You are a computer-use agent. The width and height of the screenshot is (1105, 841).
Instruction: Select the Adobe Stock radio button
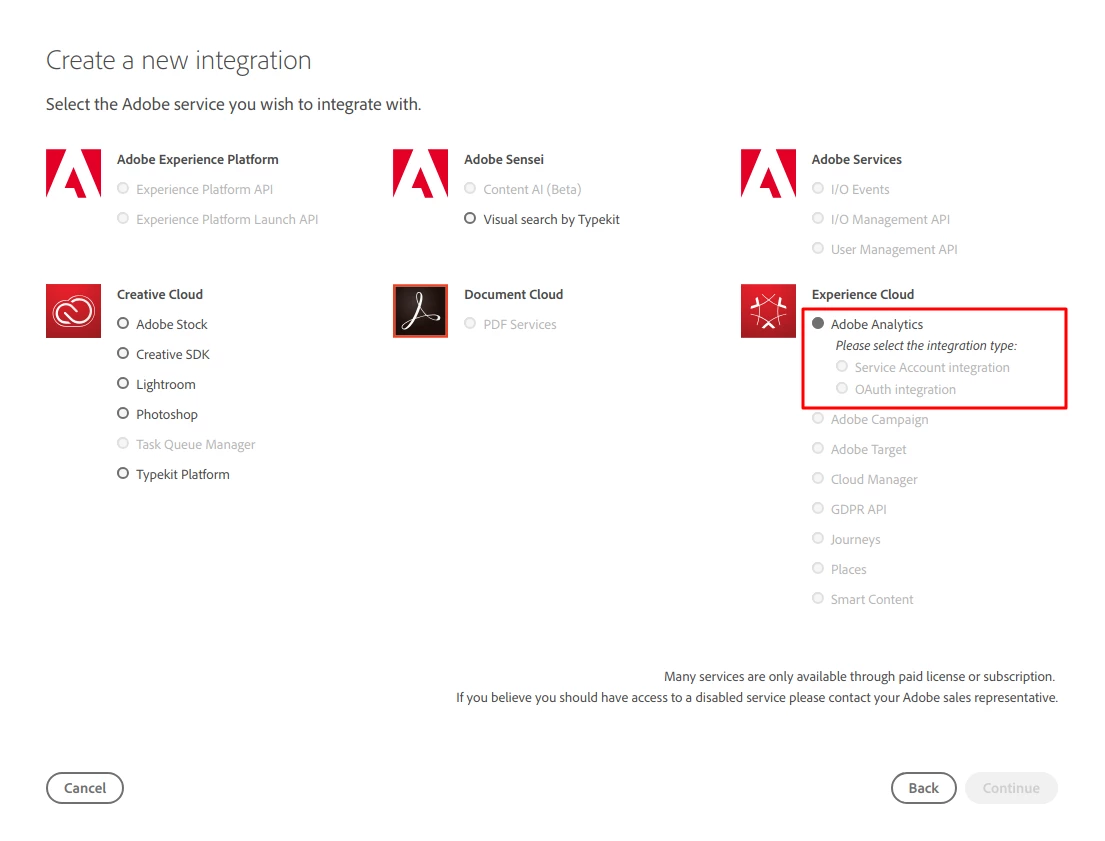click(x=123, y=324)
